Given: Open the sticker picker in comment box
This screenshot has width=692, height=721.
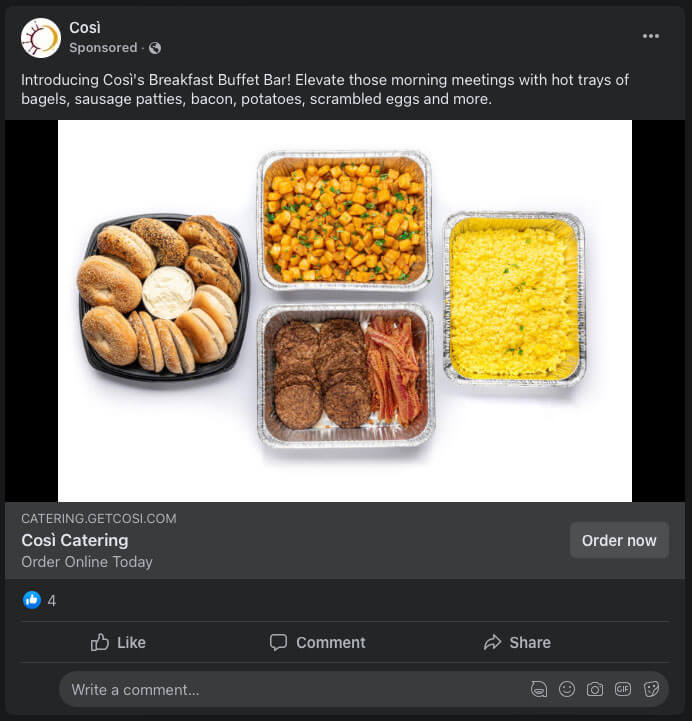Looking at the screenshot, I should pyautogui.click(x=651, y=689).
